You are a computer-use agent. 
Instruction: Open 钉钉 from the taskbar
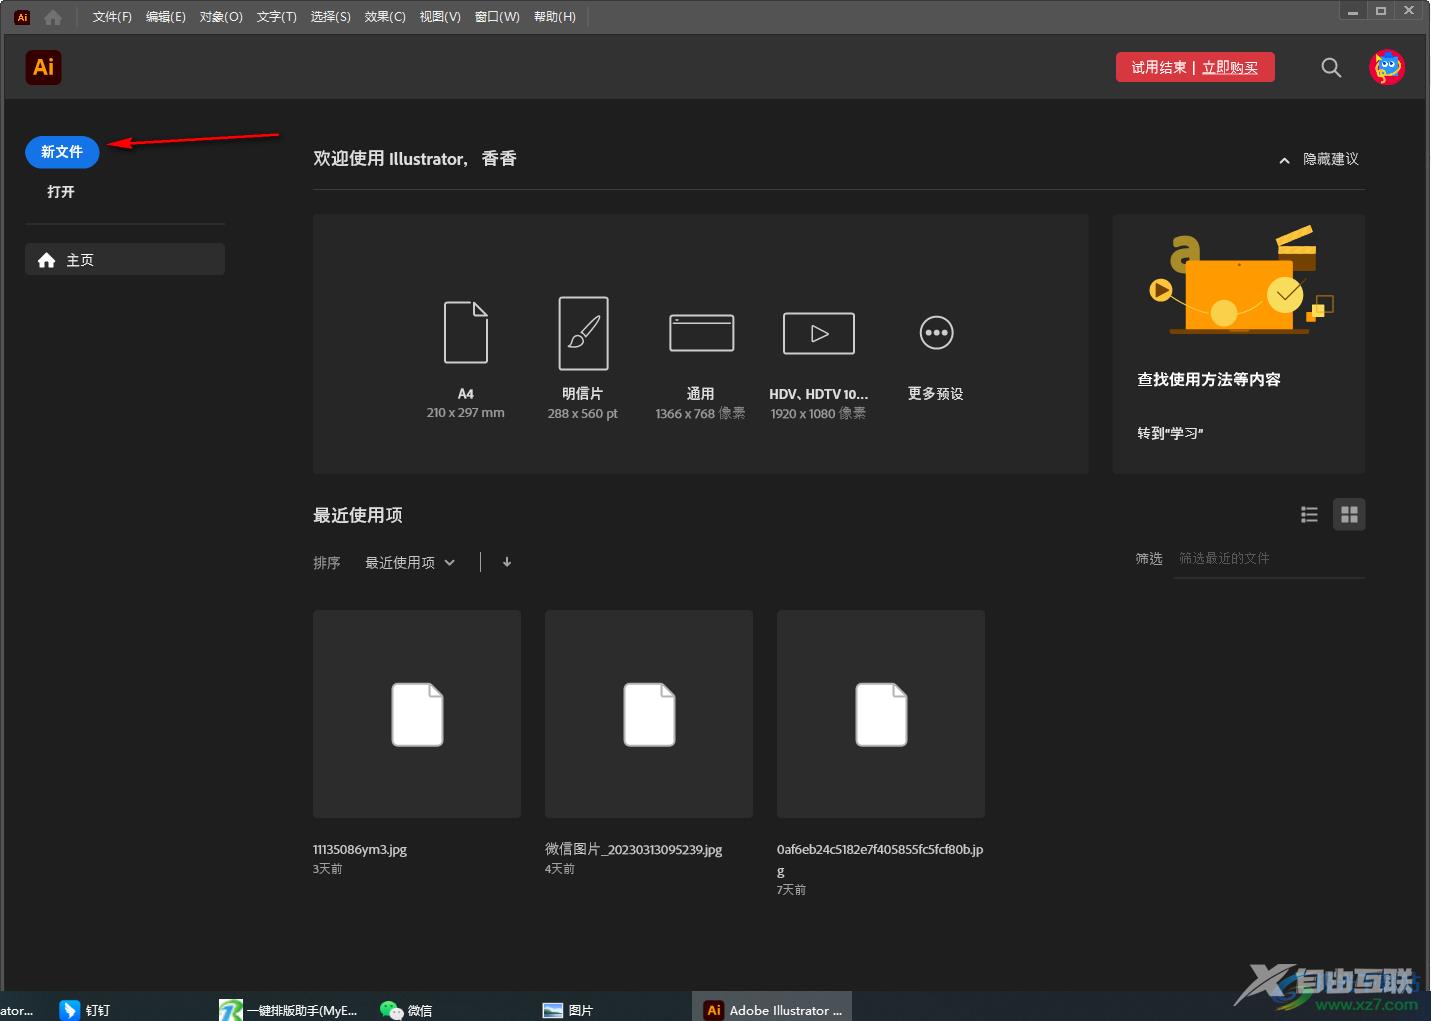(85, 1010)
